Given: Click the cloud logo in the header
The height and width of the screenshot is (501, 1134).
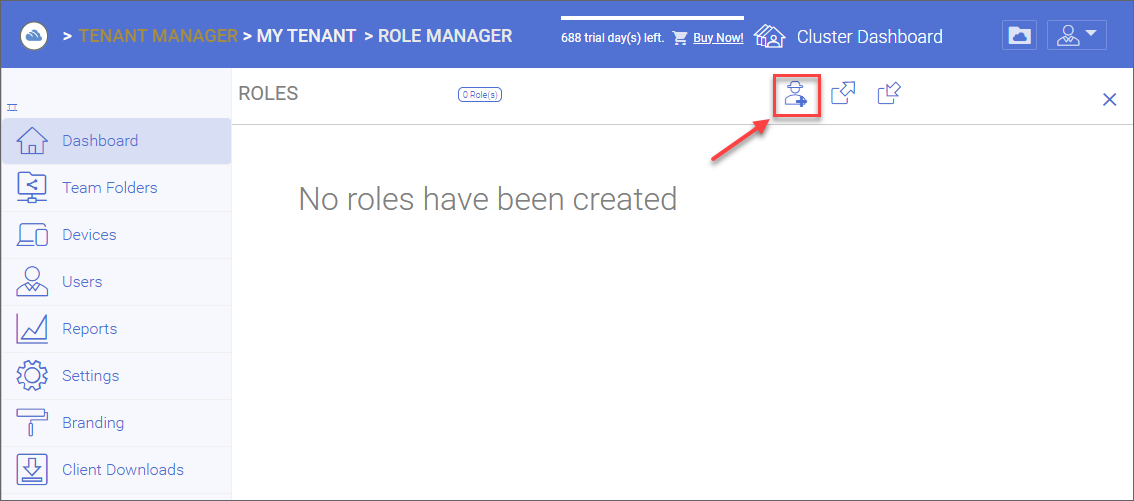Looking at the screenshot, I should click(x=34, y=35).
